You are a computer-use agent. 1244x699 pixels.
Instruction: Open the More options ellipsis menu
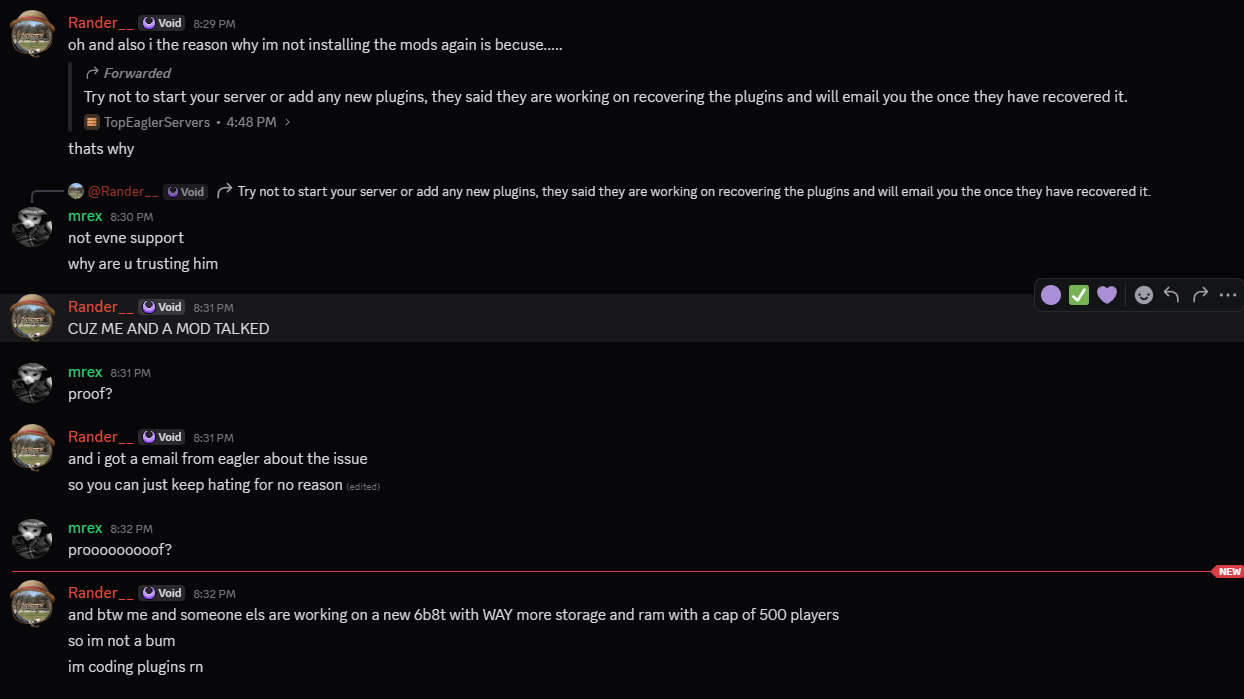1228,295
